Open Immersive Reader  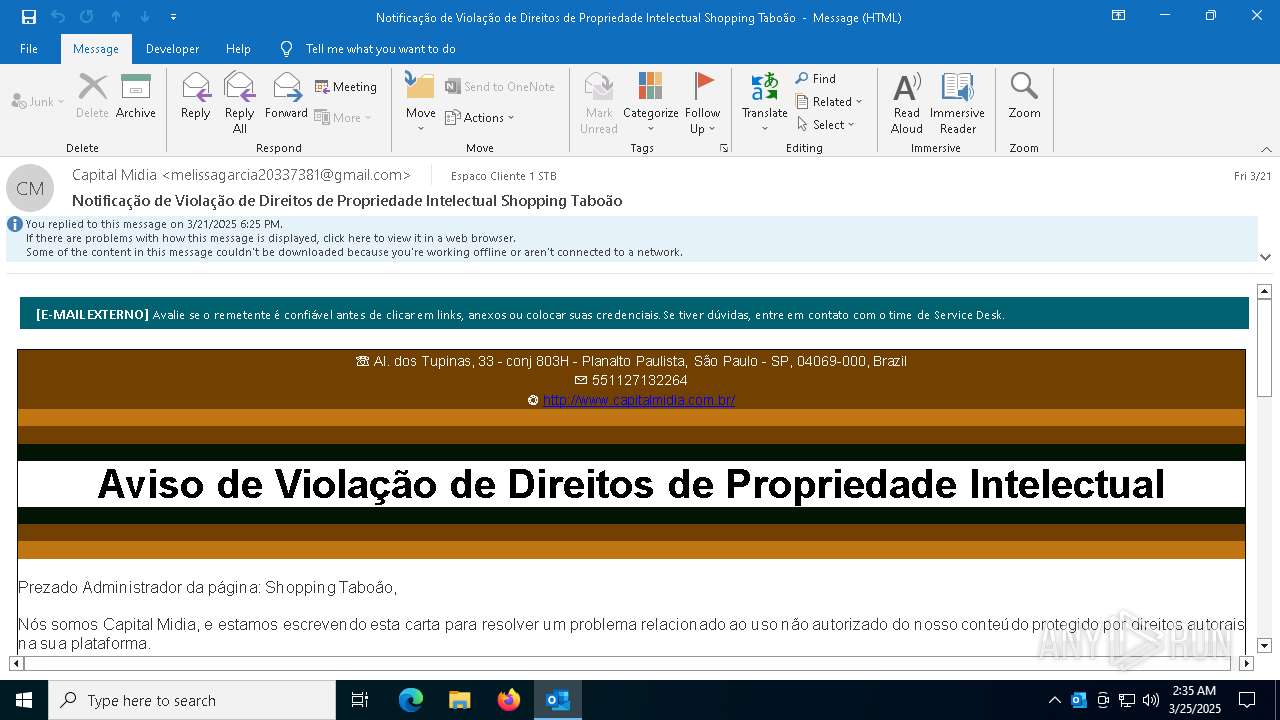(x=957, y=102)
